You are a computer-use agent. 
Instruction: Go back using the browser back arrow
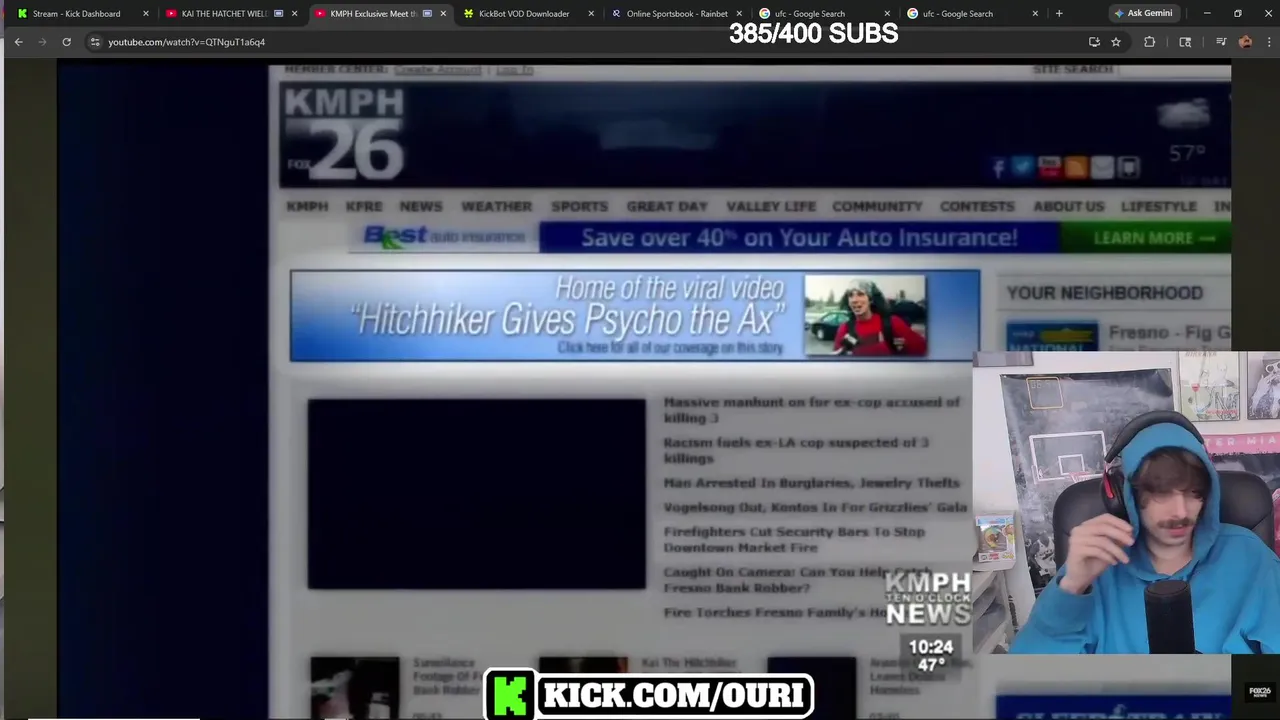pos(18,42)
